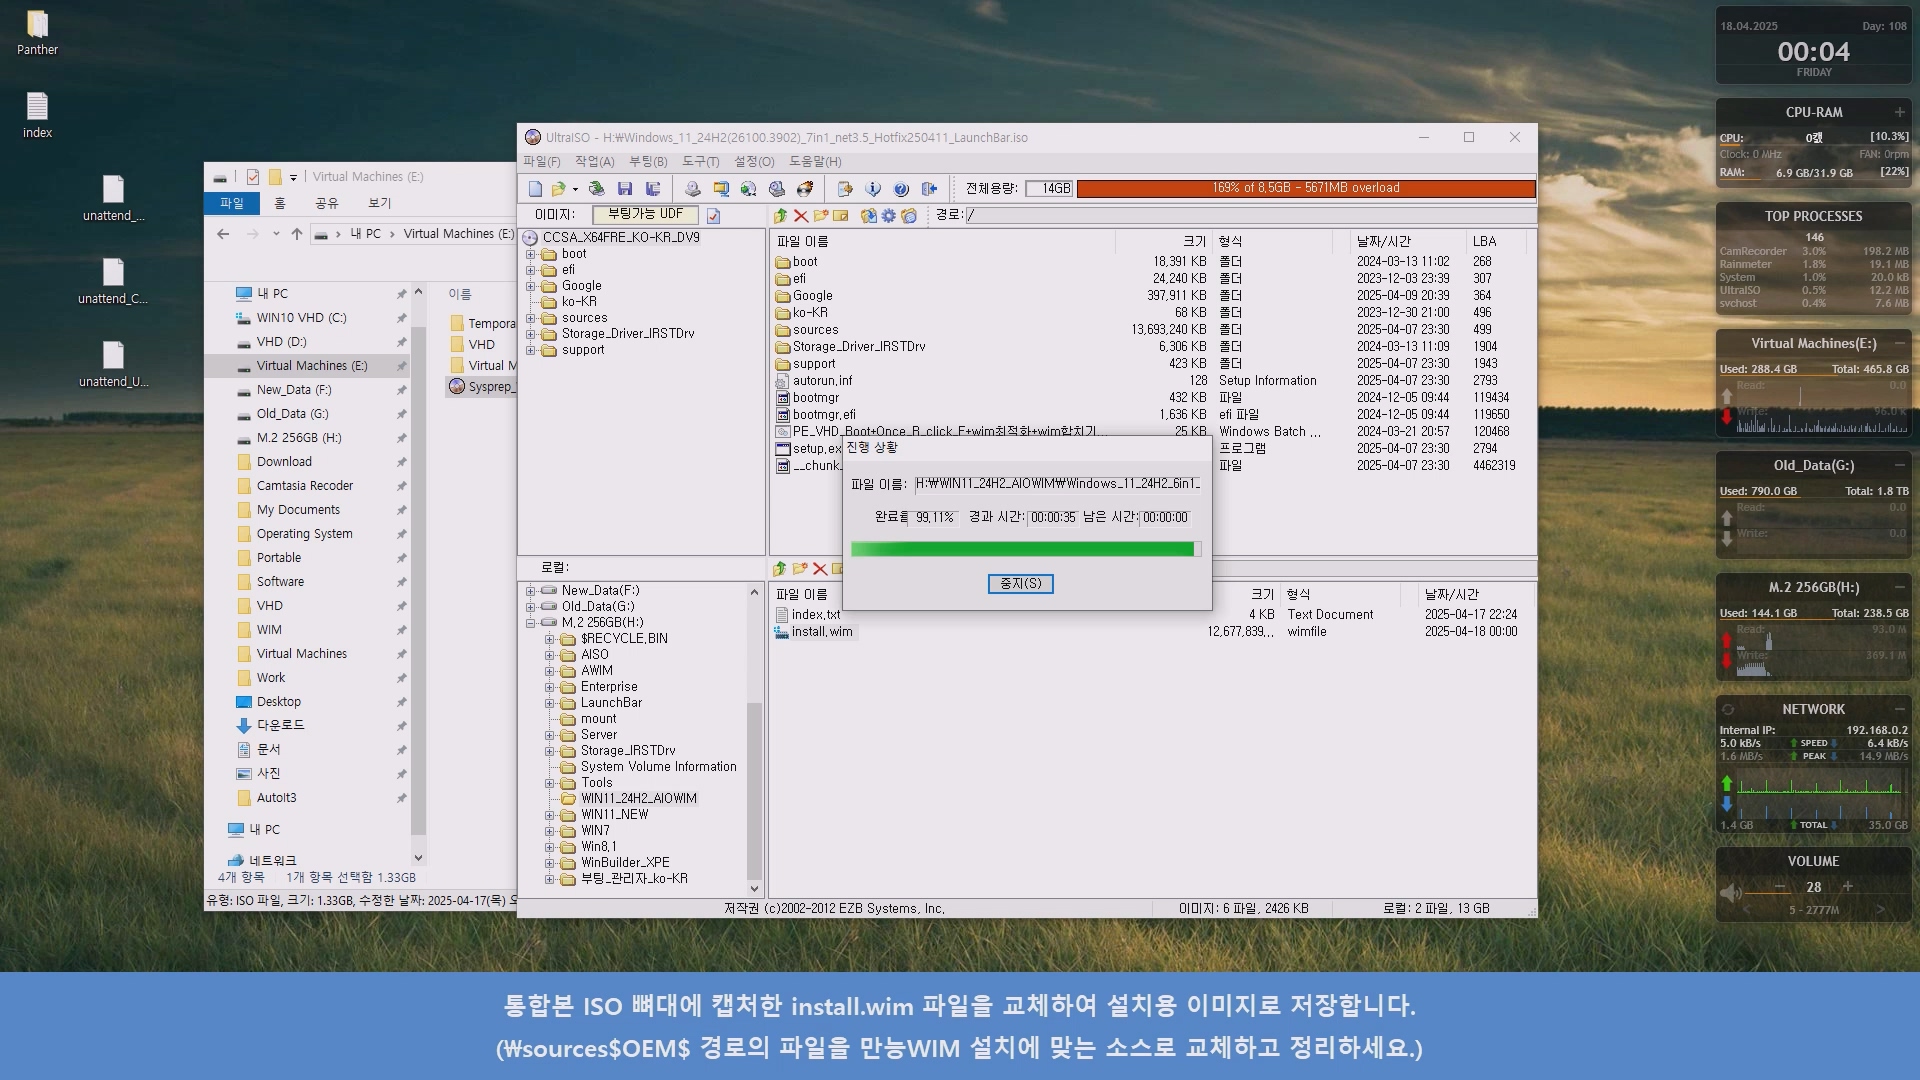Click the gear settings icon beside path field
The height and width of the screenshot is (1080, 1920).
tap(888, 216)
